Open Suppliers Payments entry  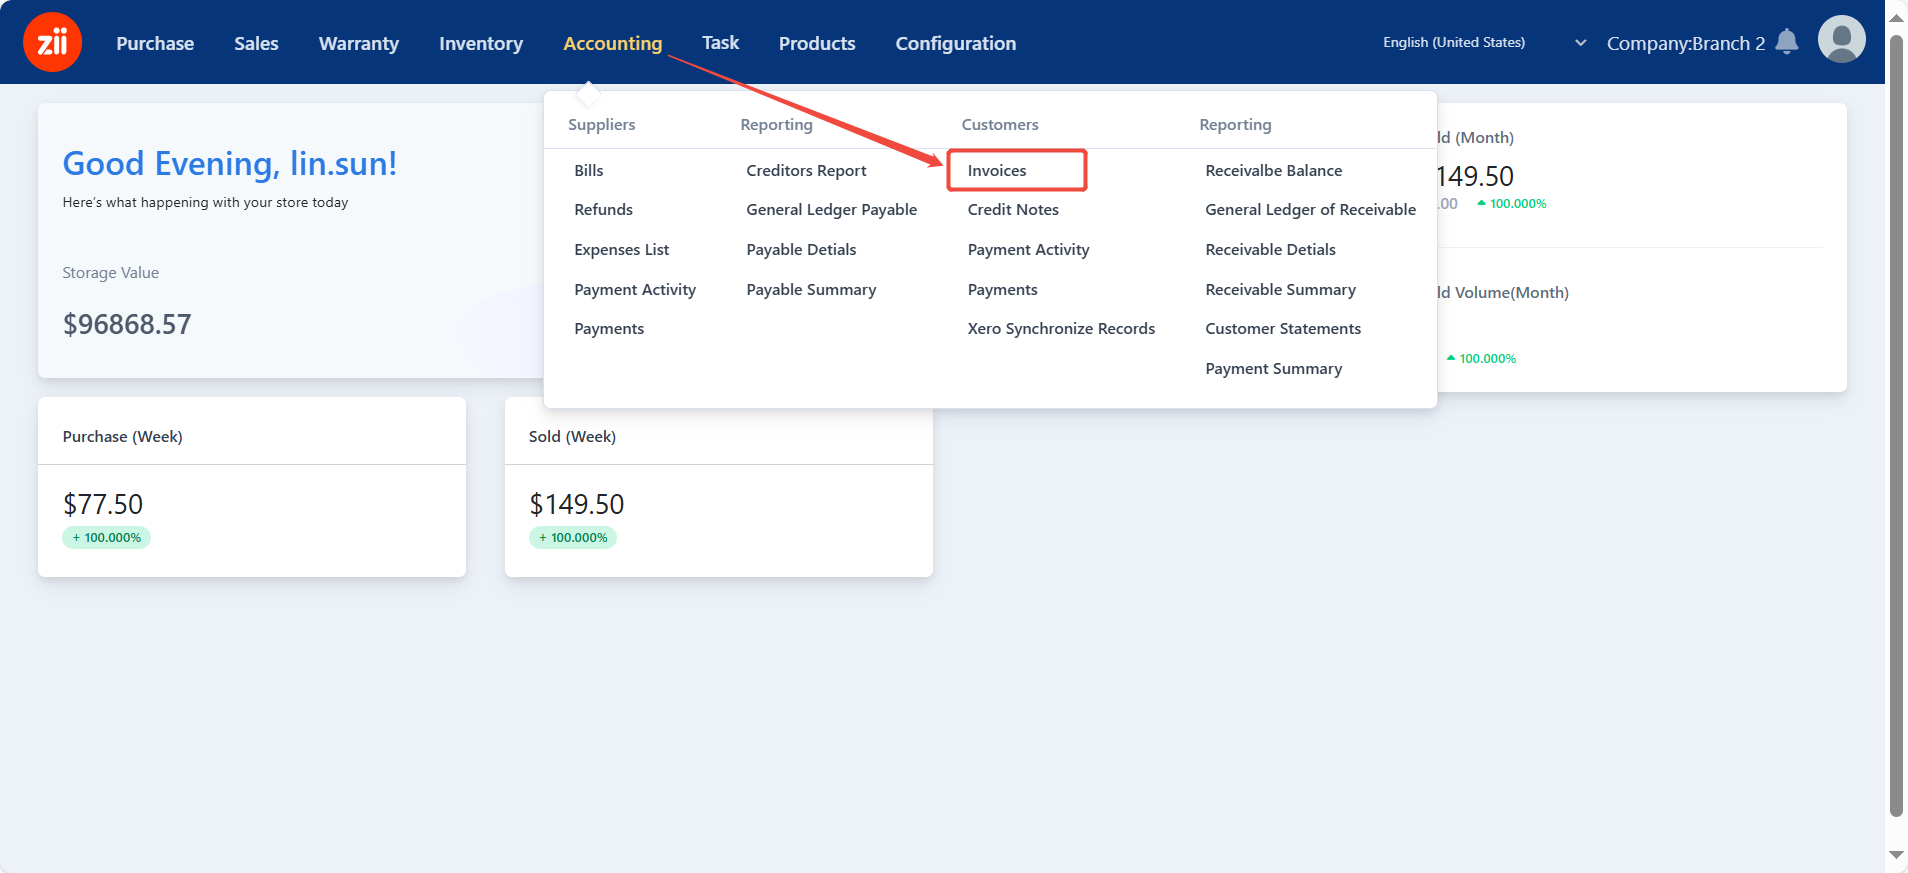click(609, 328)
